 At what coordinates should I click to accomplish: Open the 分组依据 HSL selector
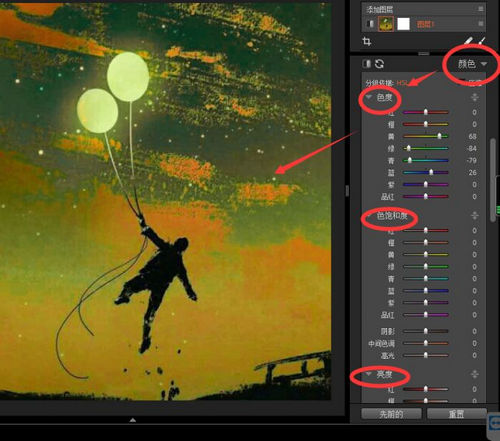pos(402,83)
